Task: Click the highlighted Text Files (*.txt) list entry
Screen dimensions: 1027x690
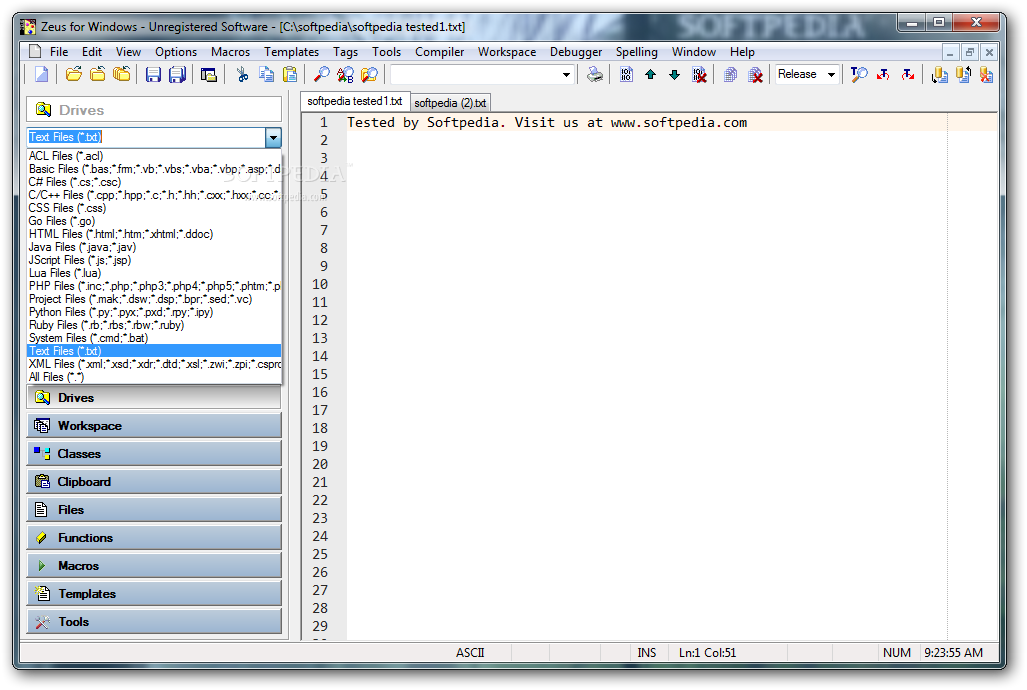Action: [x=155, y=351]
